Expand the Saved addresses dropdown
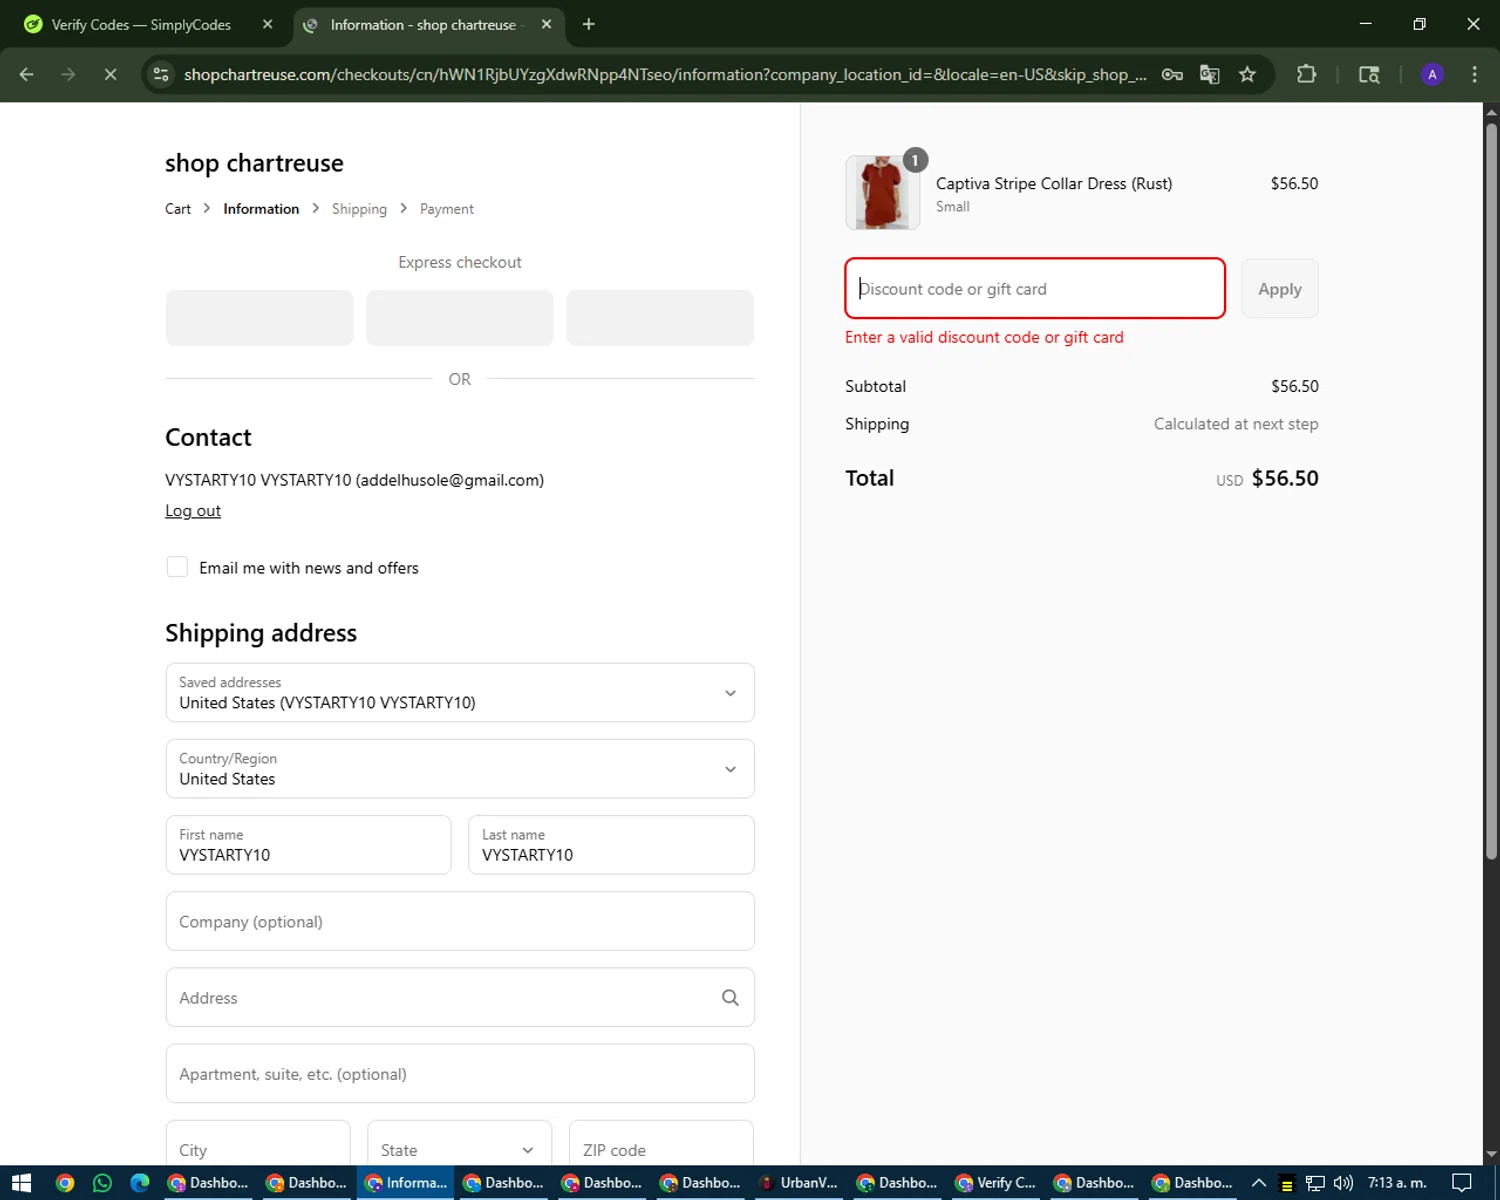The height and width of the screenshot is (1200, 1500). point(460,692)
